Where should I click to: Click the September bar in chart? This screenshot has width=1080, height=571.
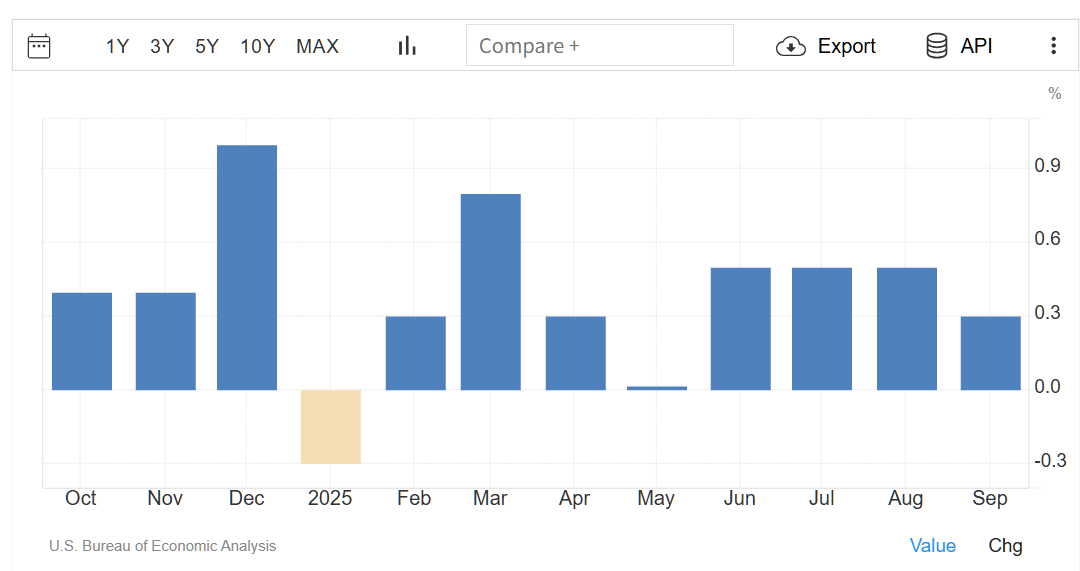tap(990, 353)
